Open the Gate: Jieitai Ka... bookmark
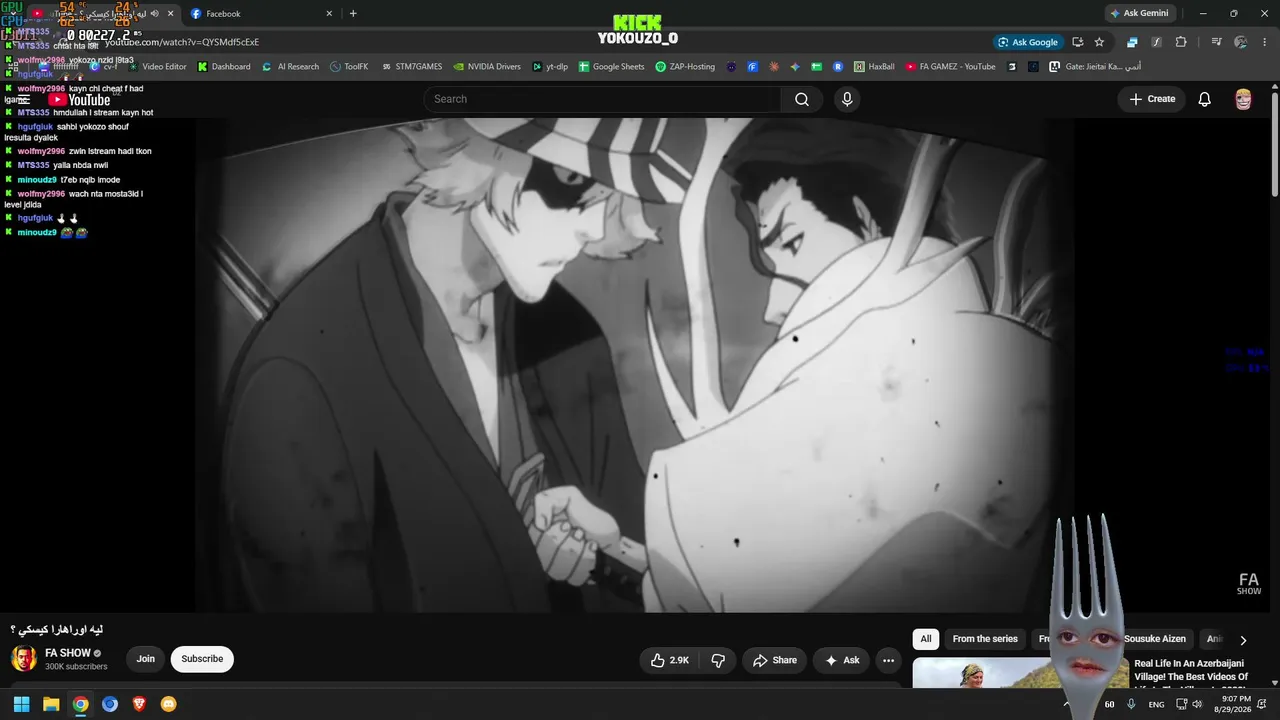1280x720 pixels. point(1095,67)
